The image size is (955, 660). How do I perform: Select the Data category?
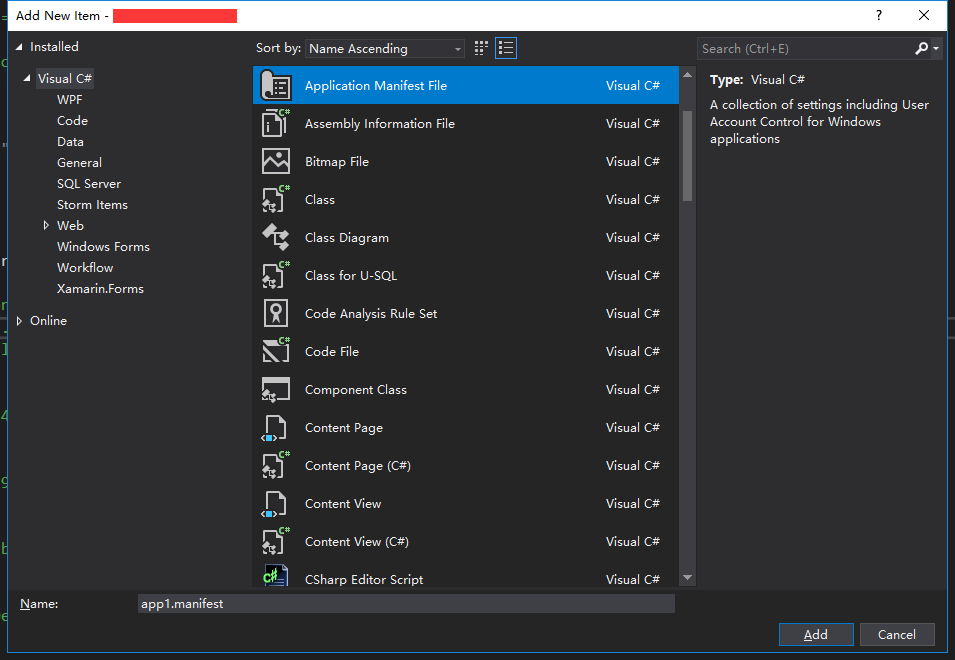coord(70,141)
